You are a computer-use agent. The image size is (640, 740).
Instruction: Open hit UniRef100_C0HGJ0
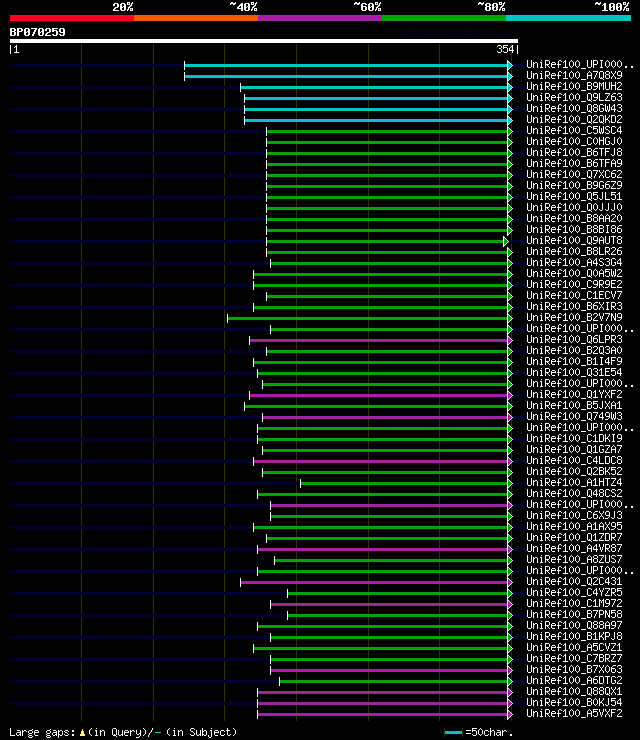(574, 142)
